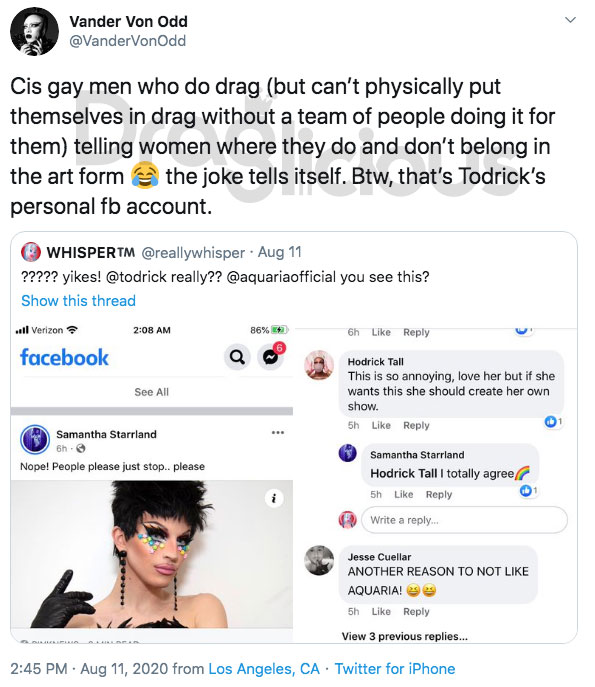Open Facebook Messenger icon with badge
The height and width of the screenshot is (687, 595).
271,357
